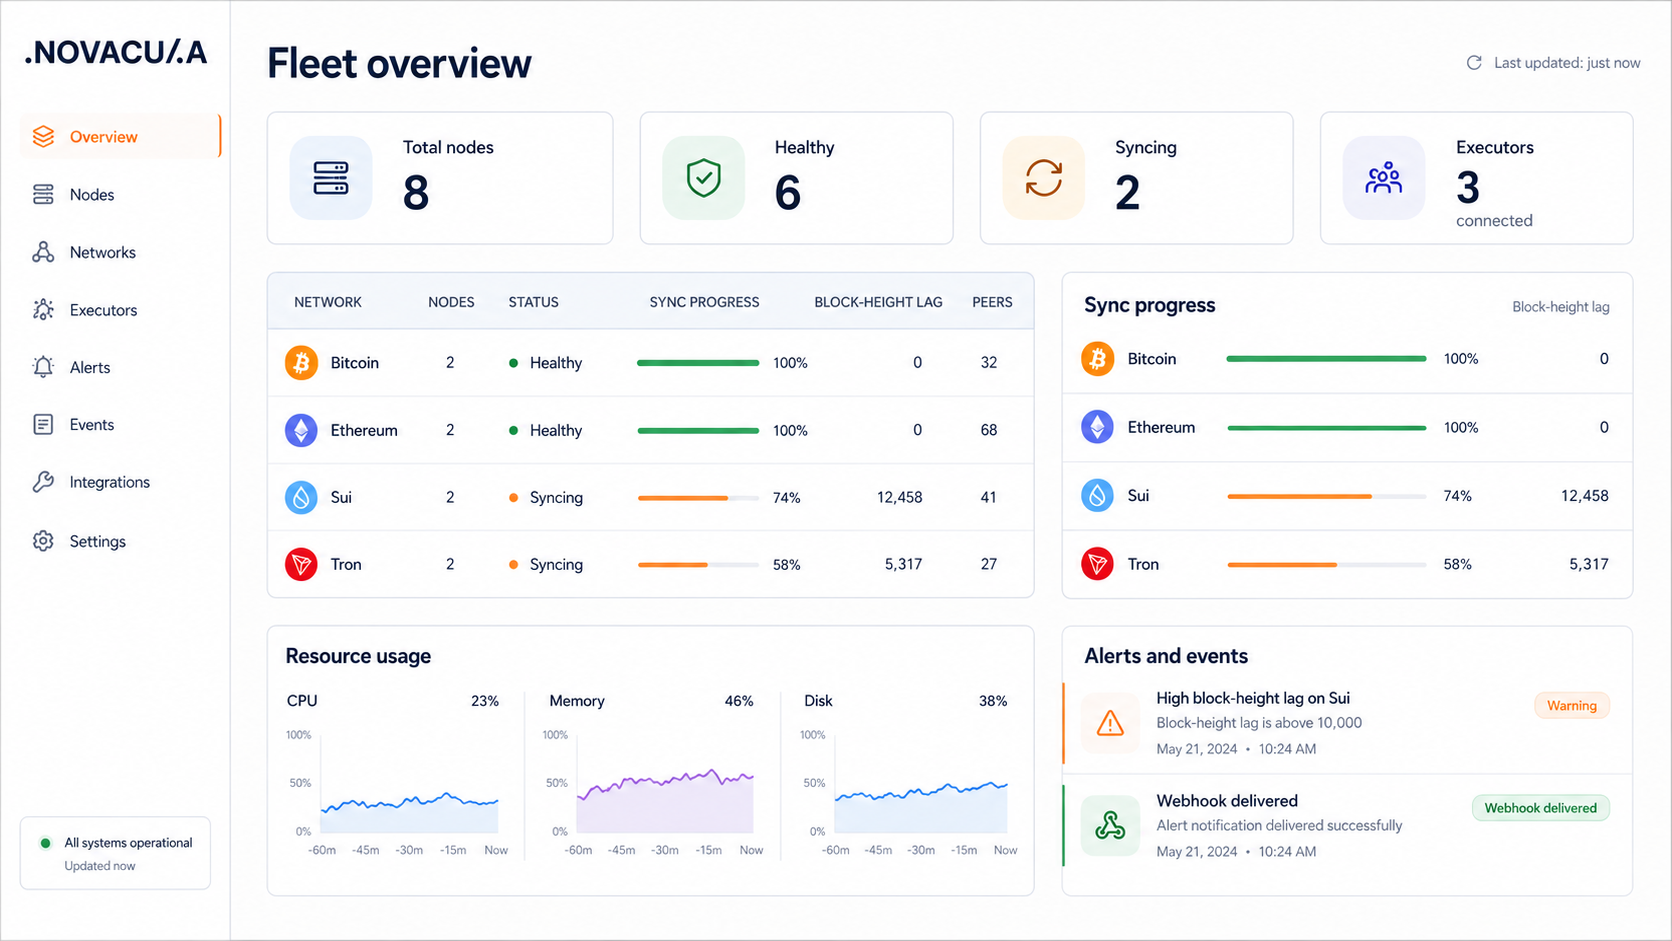Image resolution: width=1672 pixels, height=941 pixels.
Task: Click Syncing status in Sui row
Action: click(x=545, y=497)
